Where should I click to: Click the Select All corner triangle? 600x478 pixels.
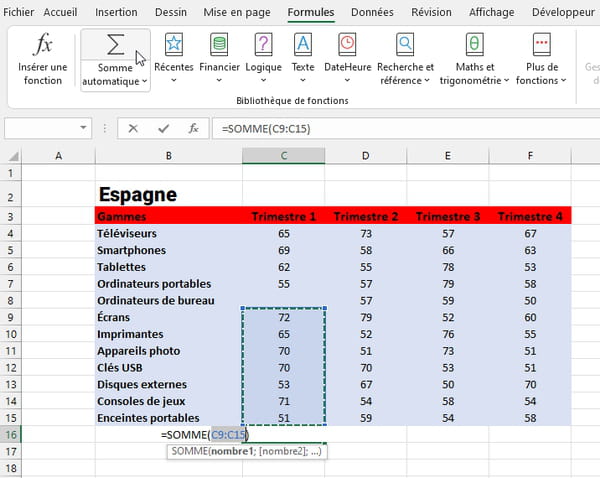13,156
